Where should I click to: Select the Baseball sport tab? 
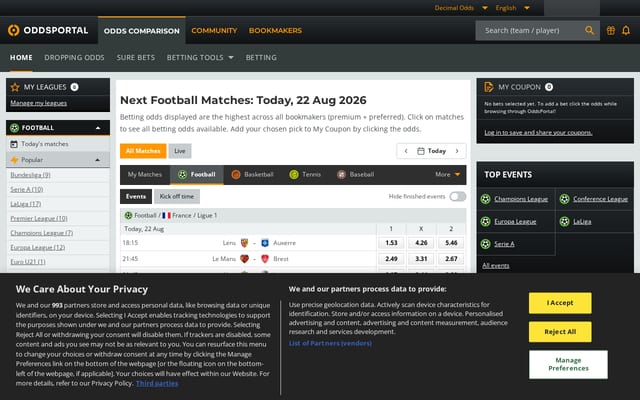tap(356, 174)
